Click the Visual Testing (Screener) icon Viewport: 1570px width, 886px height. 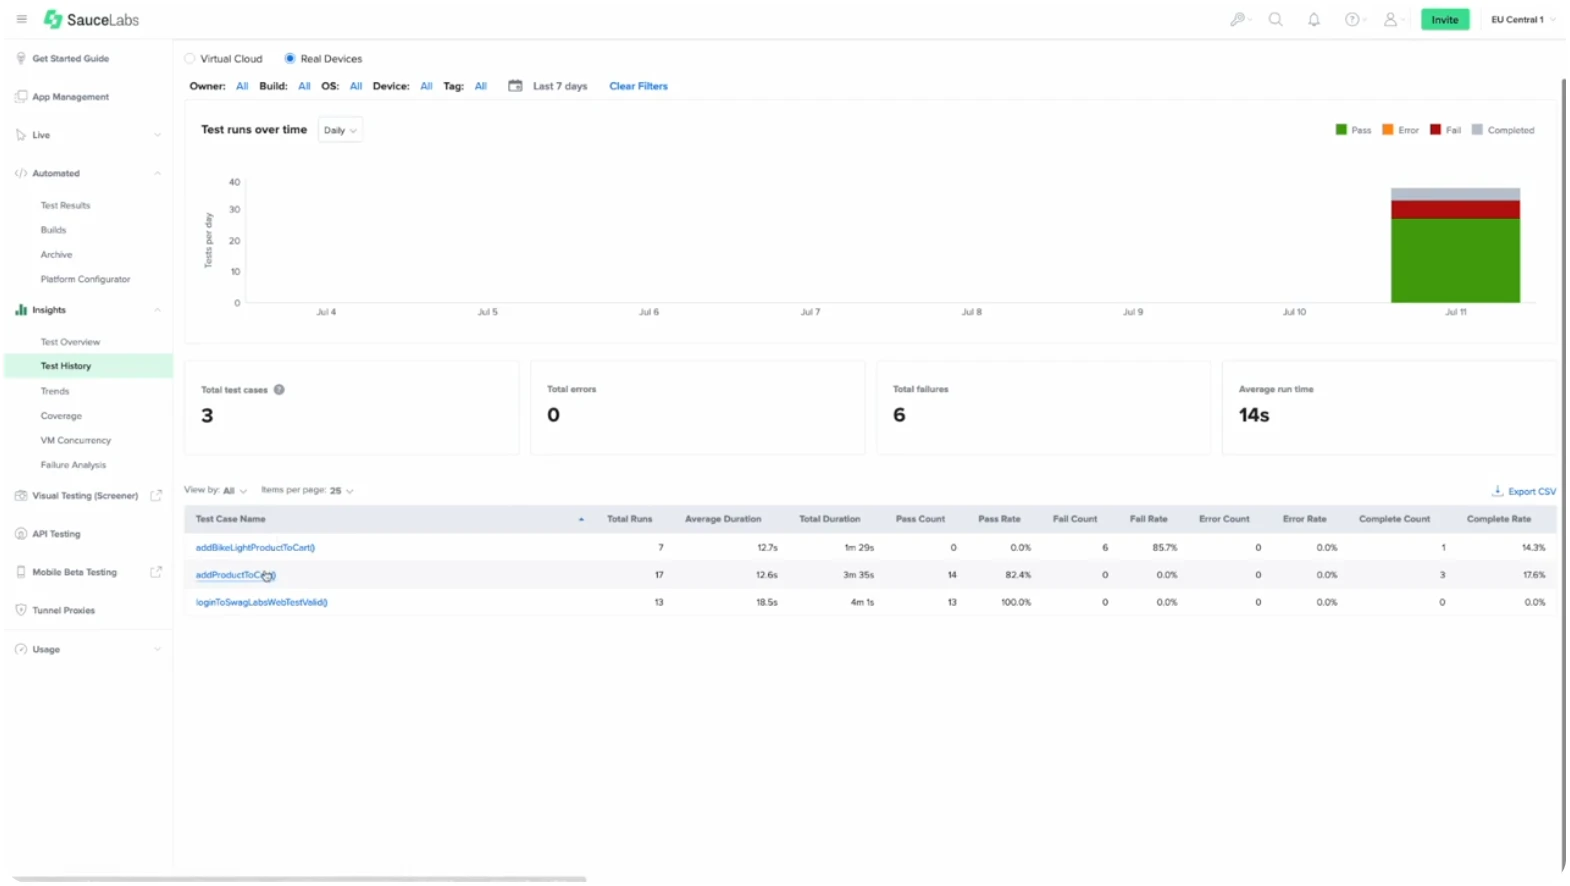click(x=21, y=495)
